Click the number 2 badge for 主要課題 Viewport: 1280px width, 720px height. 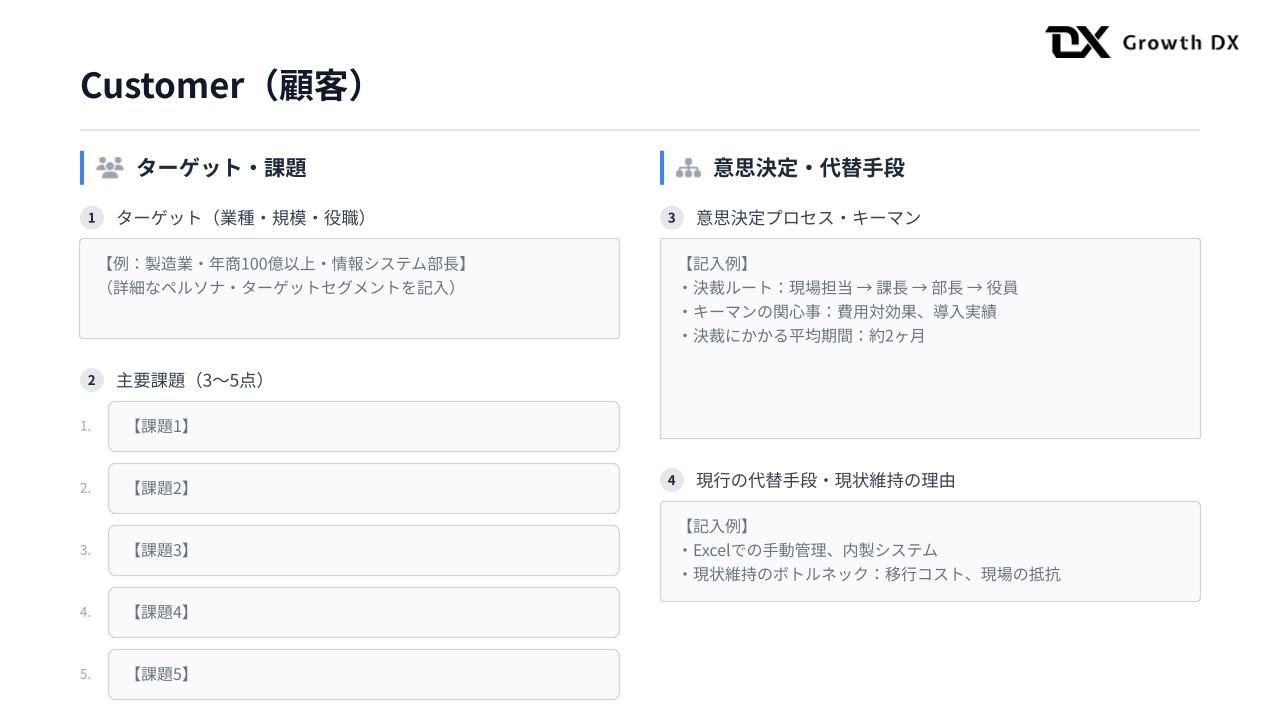92,380
